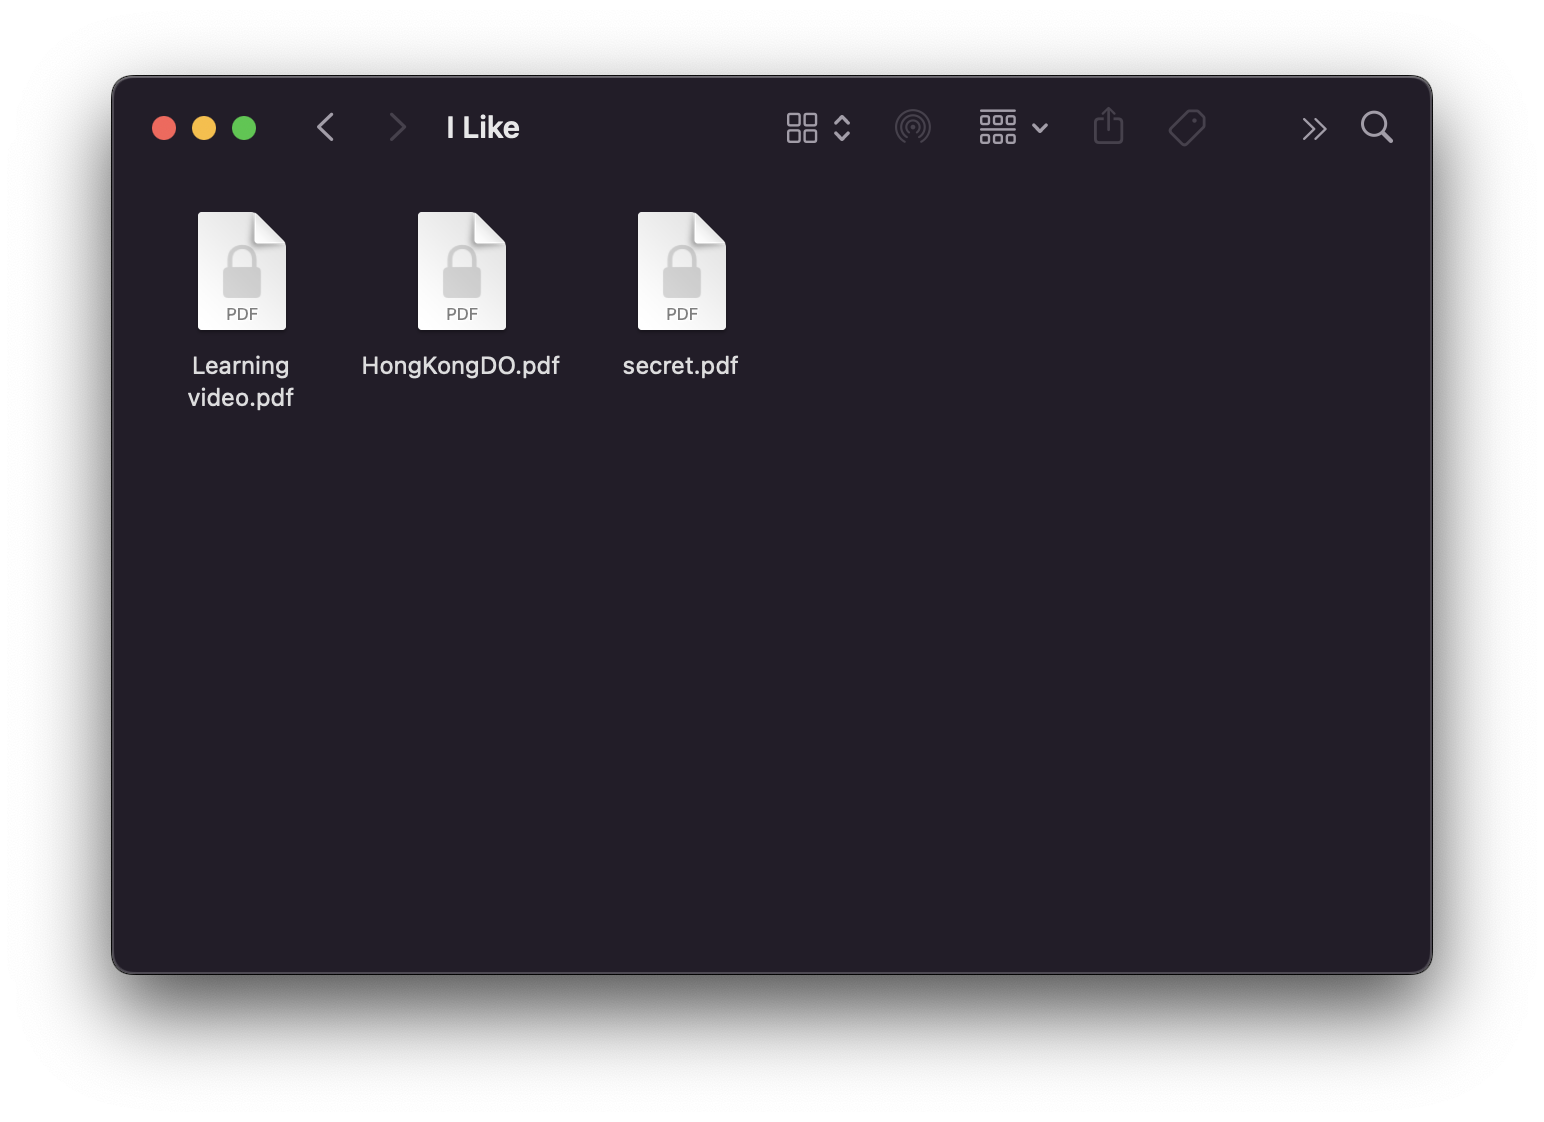Screen dimensions: 1544x1122
Task: Click the 'Learning video.pdf' filename label
Action: tap(241, 381)
